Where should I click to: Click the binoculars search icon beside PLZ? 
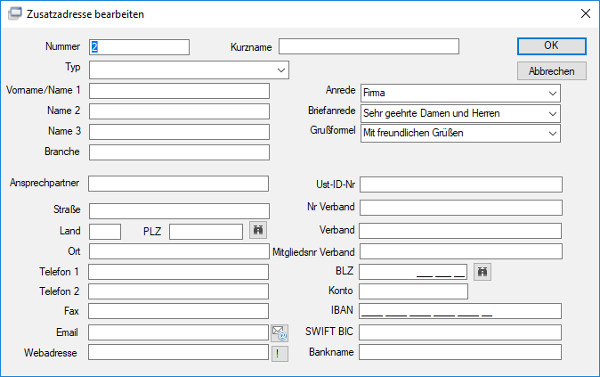[x=258, y=230]
